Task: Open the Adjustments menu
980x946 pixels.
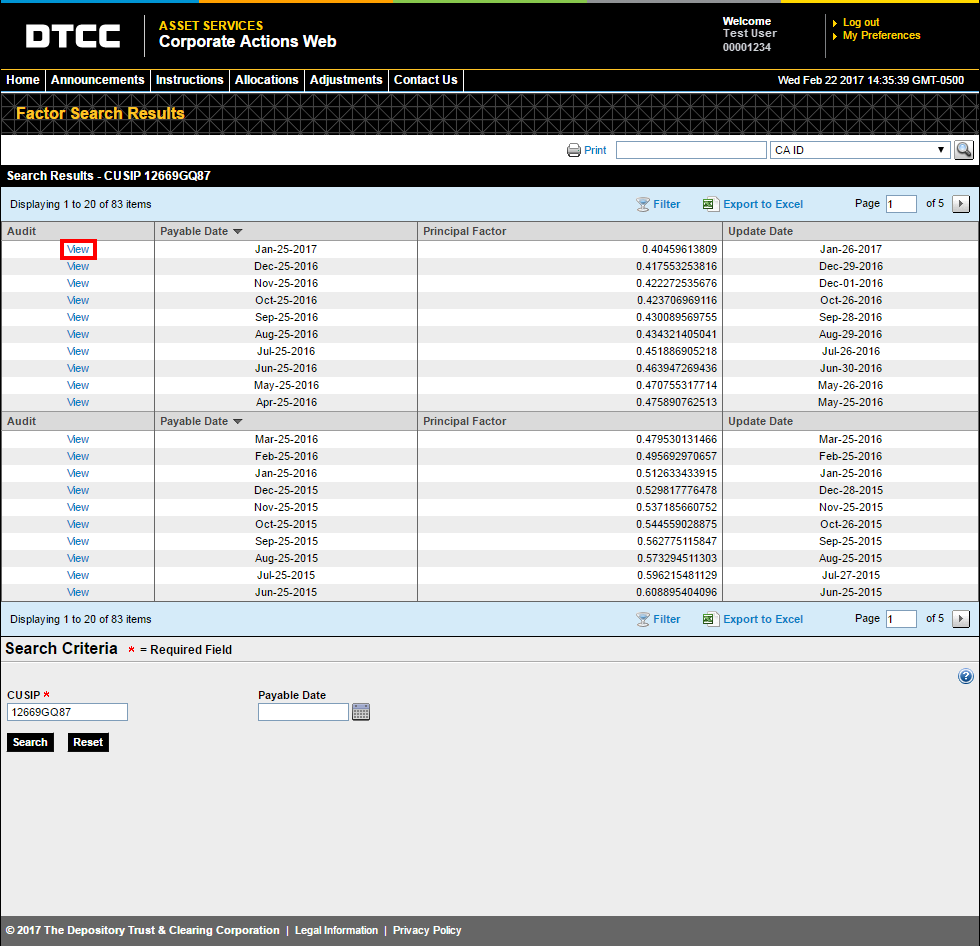Action: coord(346,80)
